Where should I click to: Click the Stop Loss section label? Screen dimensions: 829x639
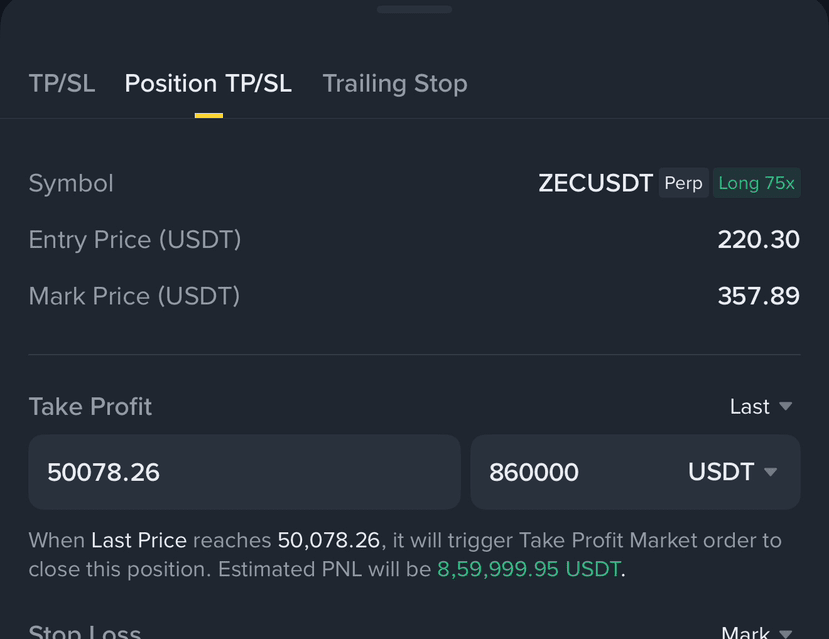pyautogui.click(x=85, y=631)
